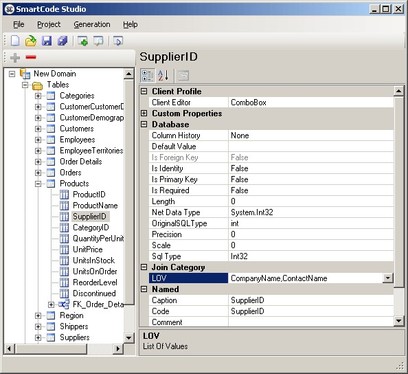Open the File menu
This screenshot has height=374, width=408.
(x=19, y=24)
